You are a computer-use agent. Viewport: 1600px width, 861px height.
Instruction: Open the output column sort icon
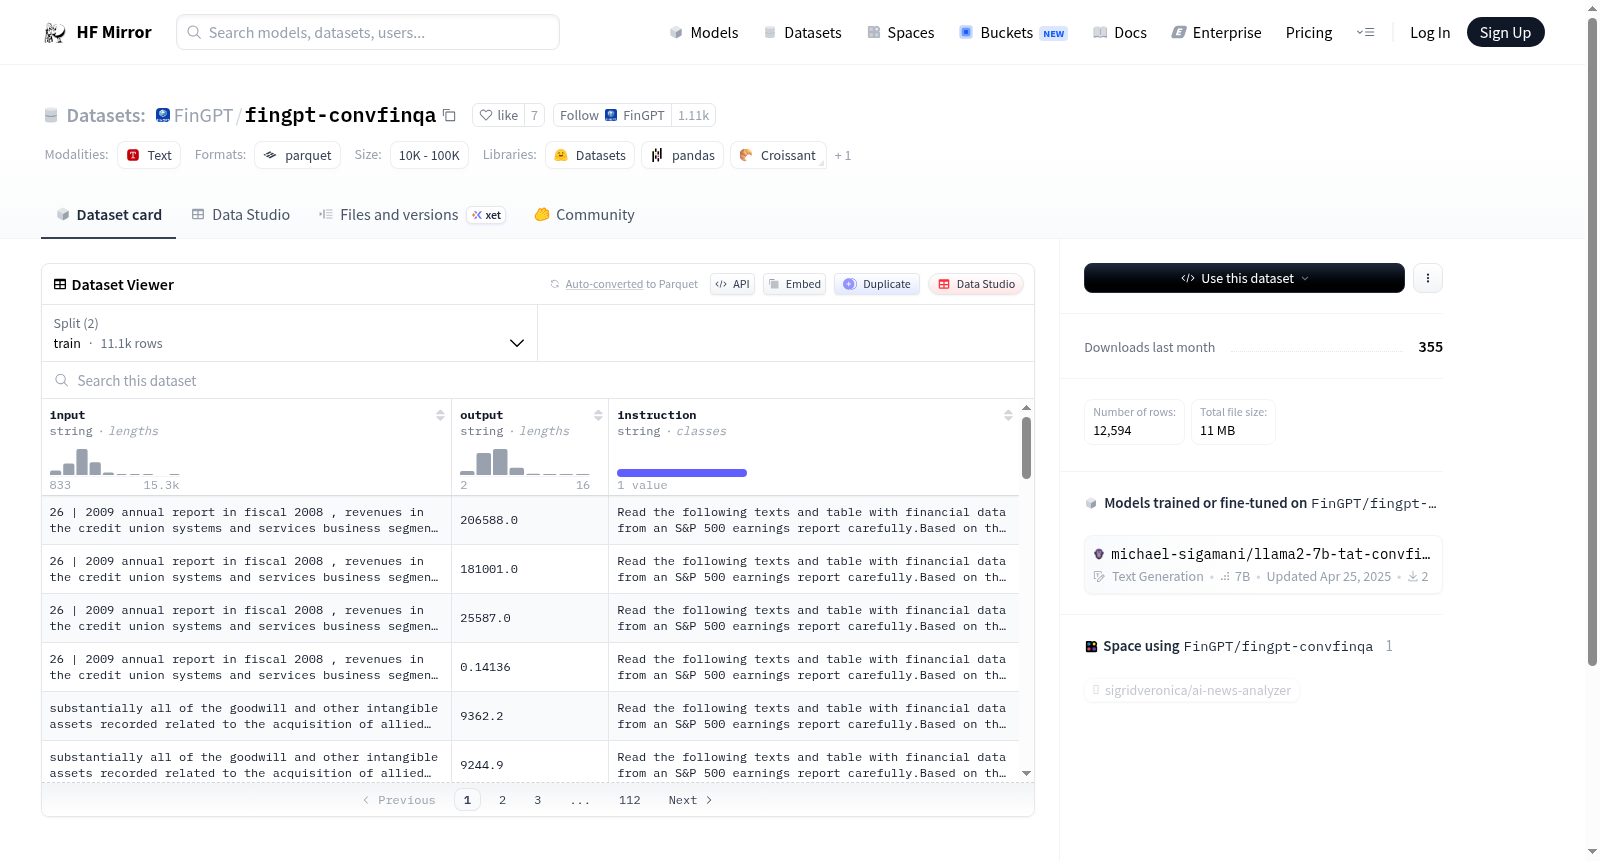(598, 415)
